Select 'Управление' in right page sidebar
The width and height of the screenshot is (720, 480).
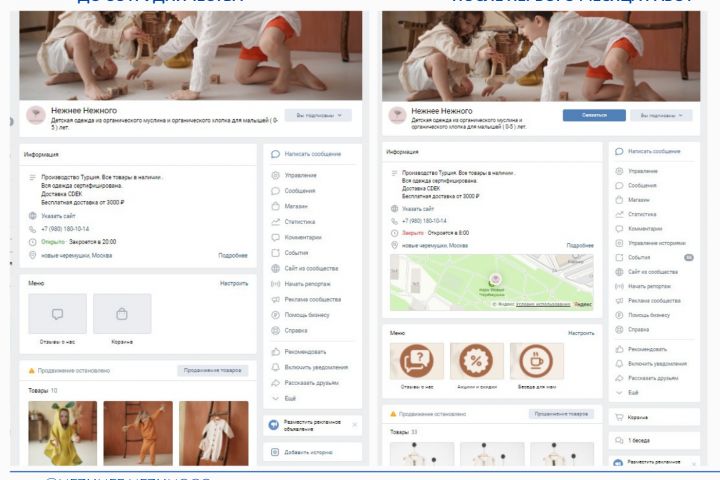point(643,171)
